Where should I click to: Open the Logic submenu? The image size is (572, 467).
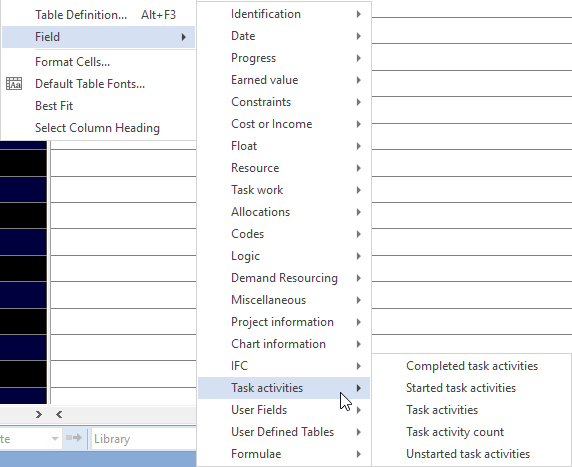tap(284, 256)
